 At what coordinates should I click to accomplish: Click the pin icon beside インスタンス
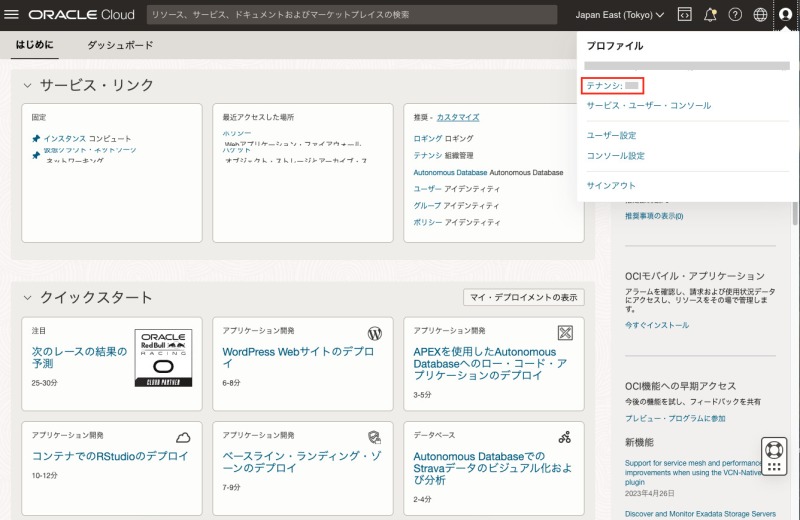pyautogui.click(x=37, y=139)
